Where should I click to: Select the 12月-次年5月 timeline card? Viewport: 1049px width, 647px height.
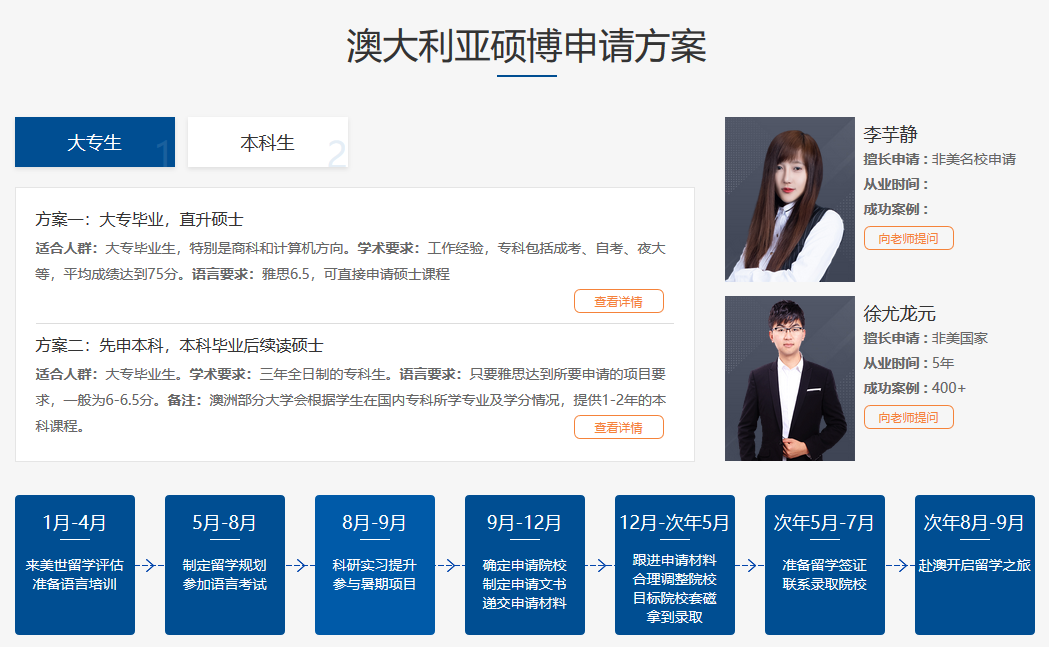click(674, 565)
